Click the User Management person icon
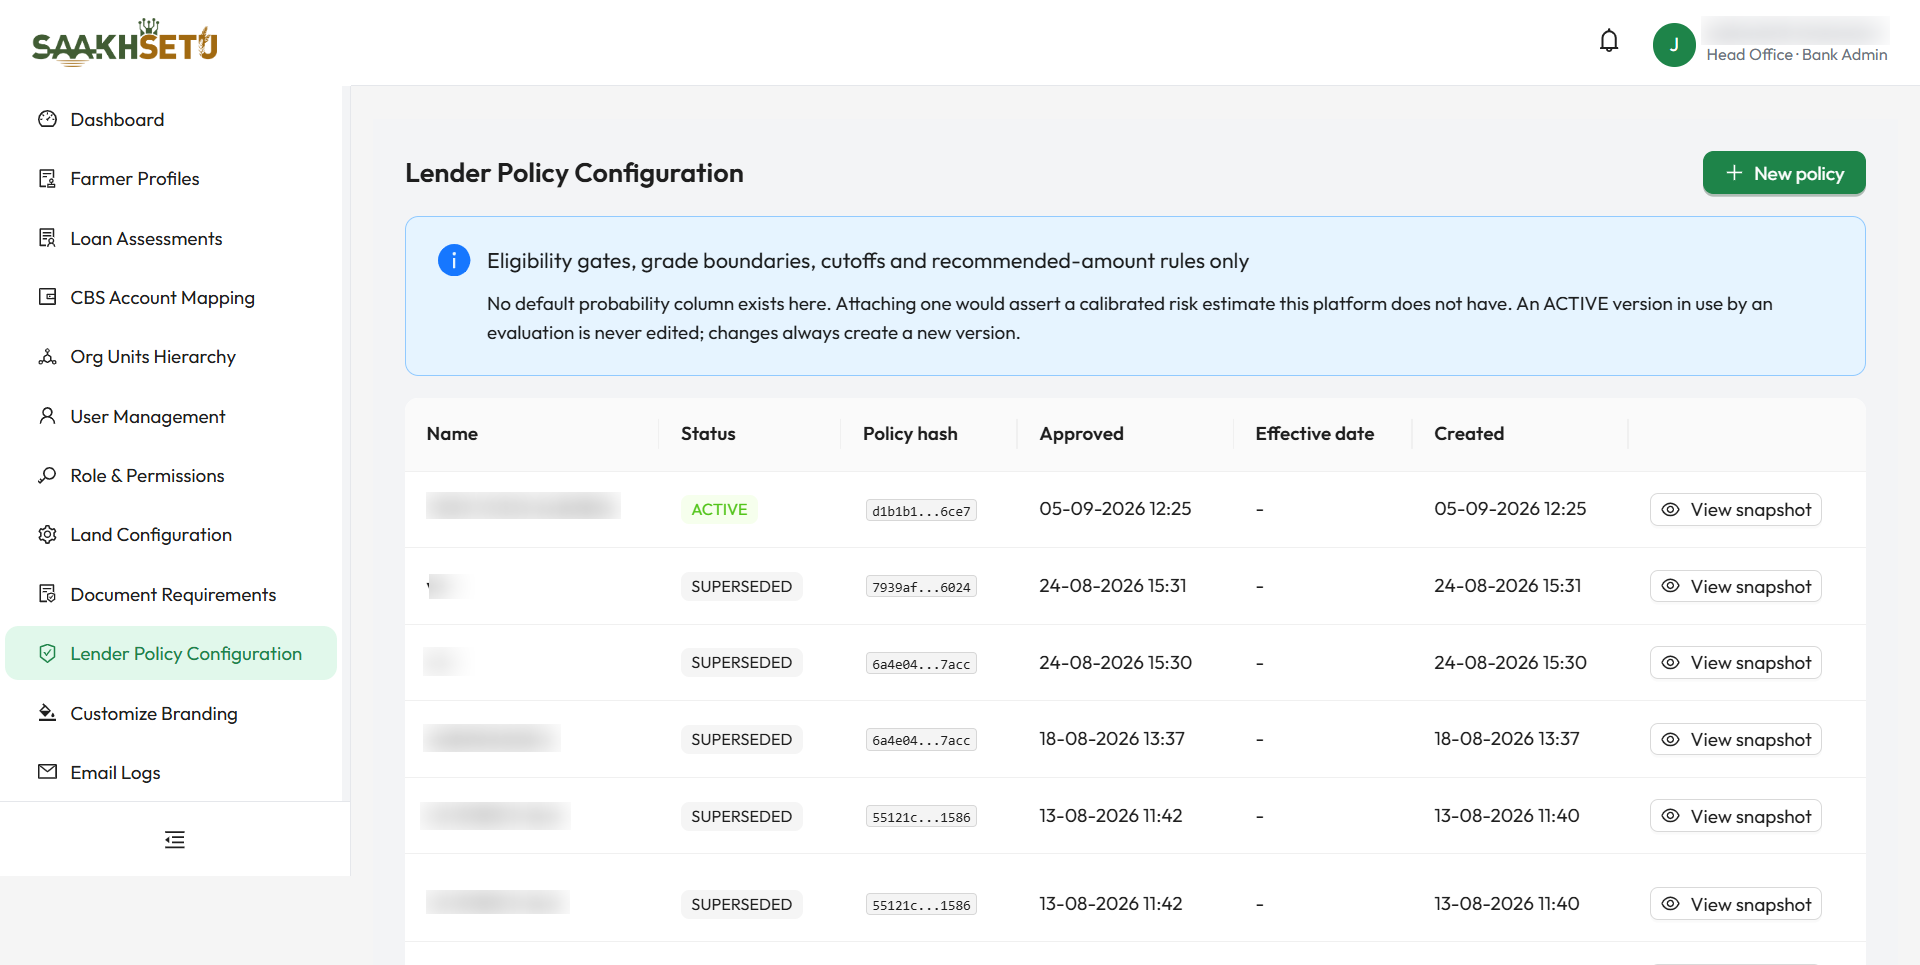 click(47, 416)
